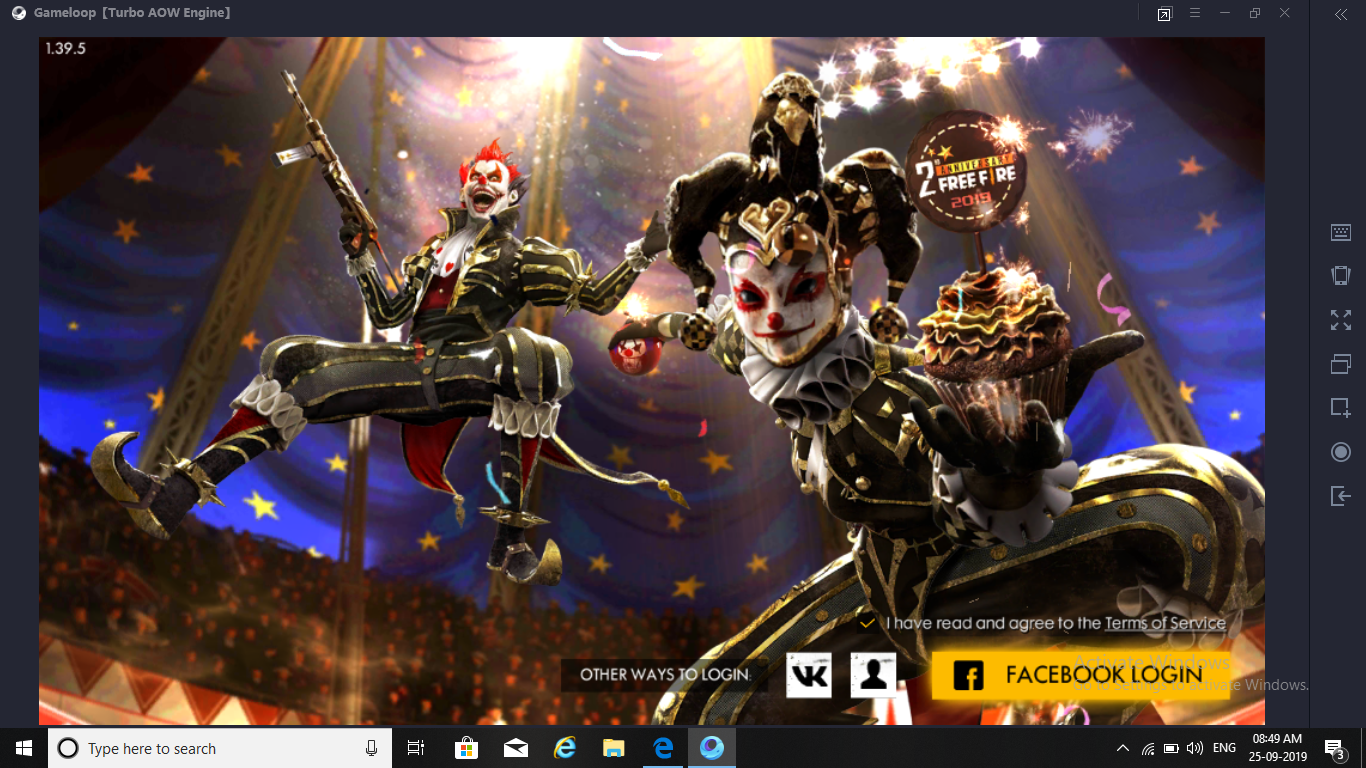1366x768 pixels.
Task: Show hidden system tray icons
Action: (1123, 748)
